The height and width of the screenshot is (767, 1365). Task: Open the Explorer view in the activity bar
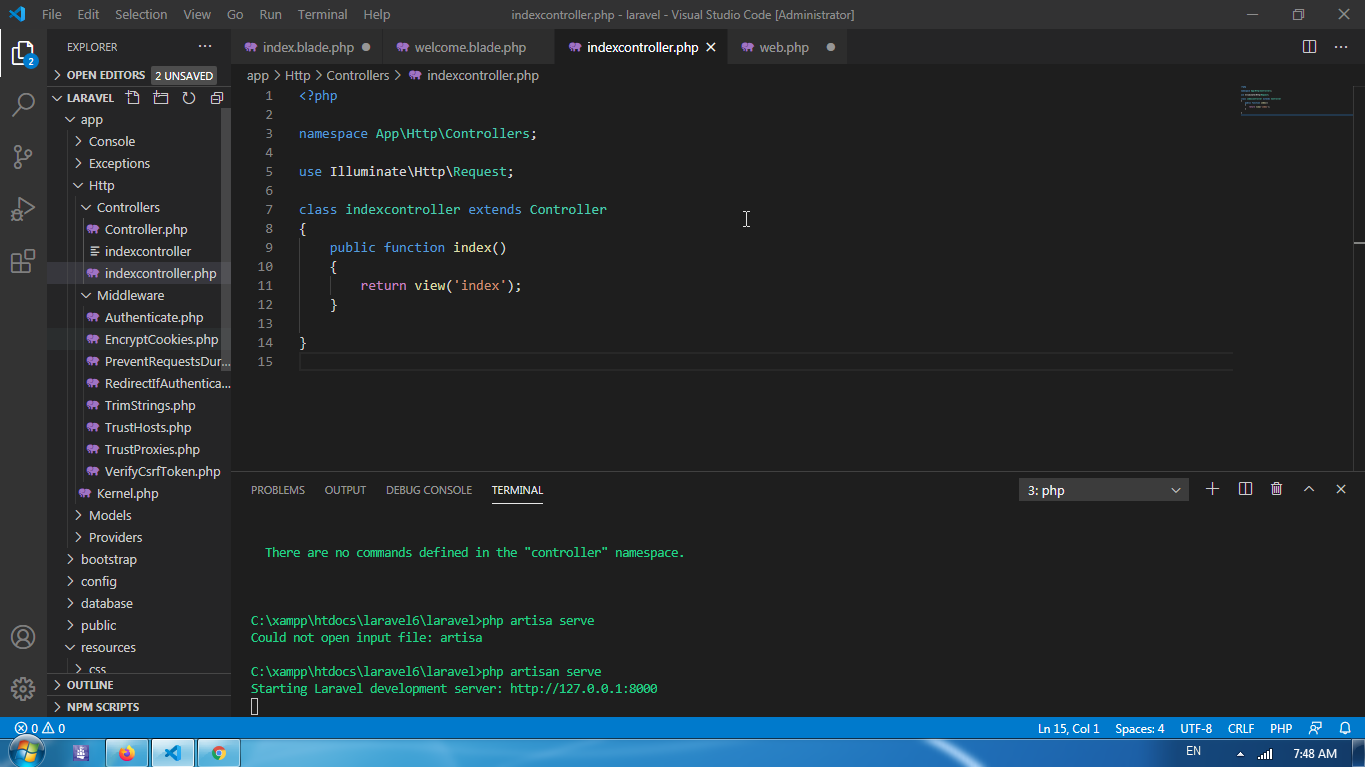tap(23, 53)
